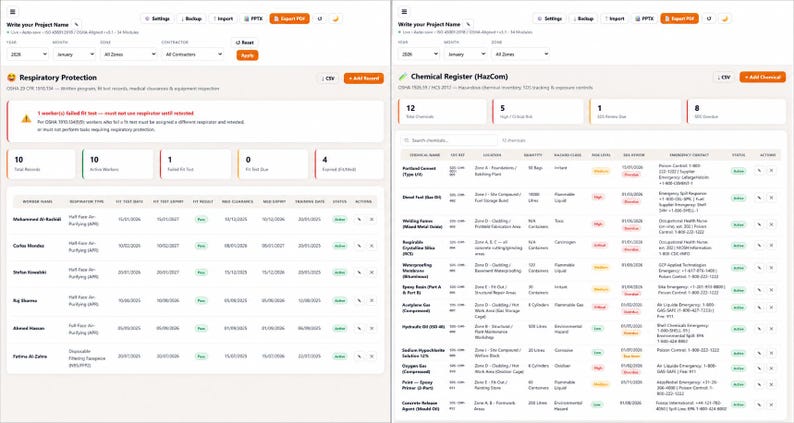Open Year dropdown in left panel

coord(27,54)
